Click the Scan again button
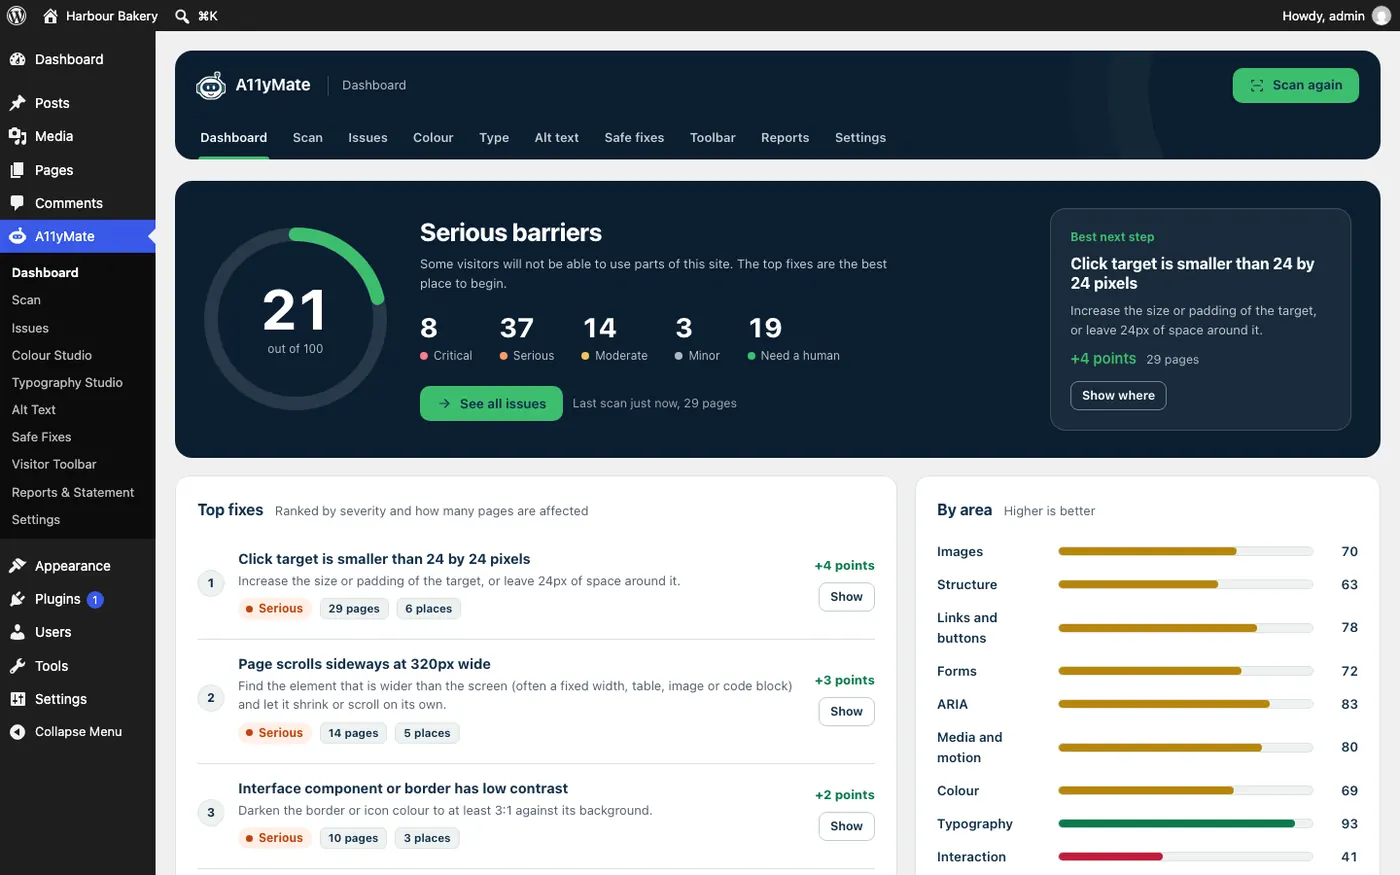Screen dimensions: 1400x875 (1295, 85)
